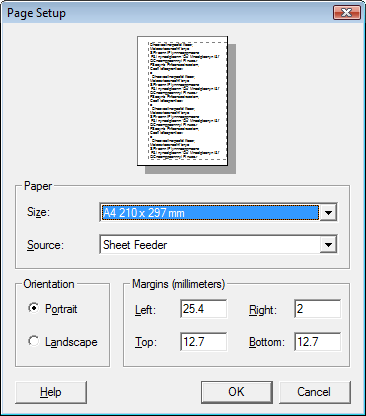The height and width of the screenshot is (416, 366).
Task: Click the Source: label
Action: coord(45,245)
